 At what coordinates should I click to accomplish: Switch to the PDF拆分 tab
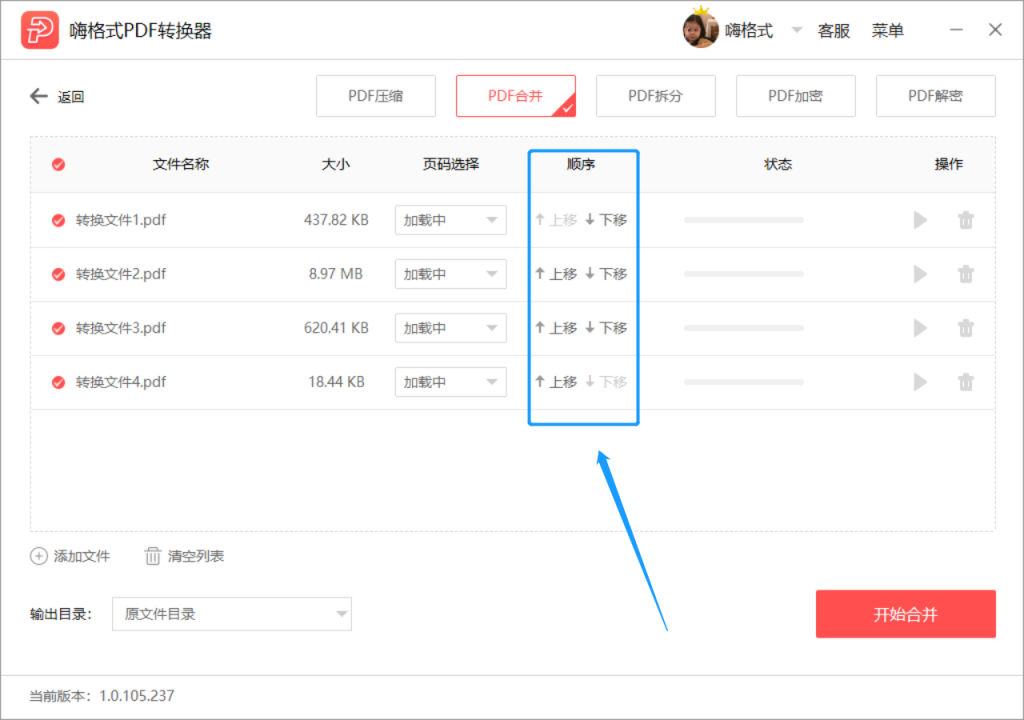[x=656, y=96]
